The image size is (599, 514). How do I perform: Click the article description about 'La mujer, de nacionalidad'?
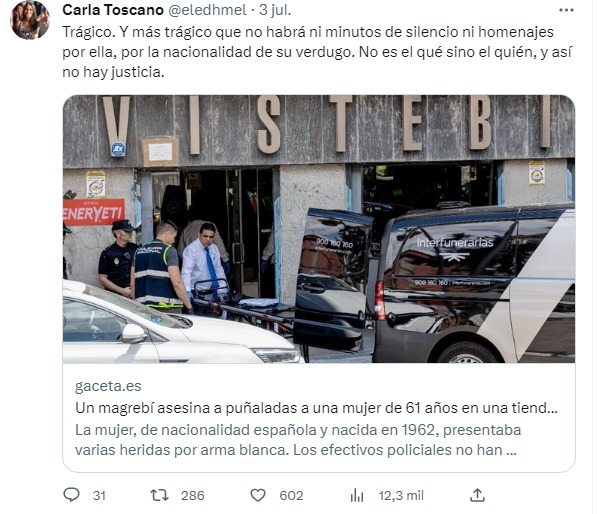(x=298, y=440)
